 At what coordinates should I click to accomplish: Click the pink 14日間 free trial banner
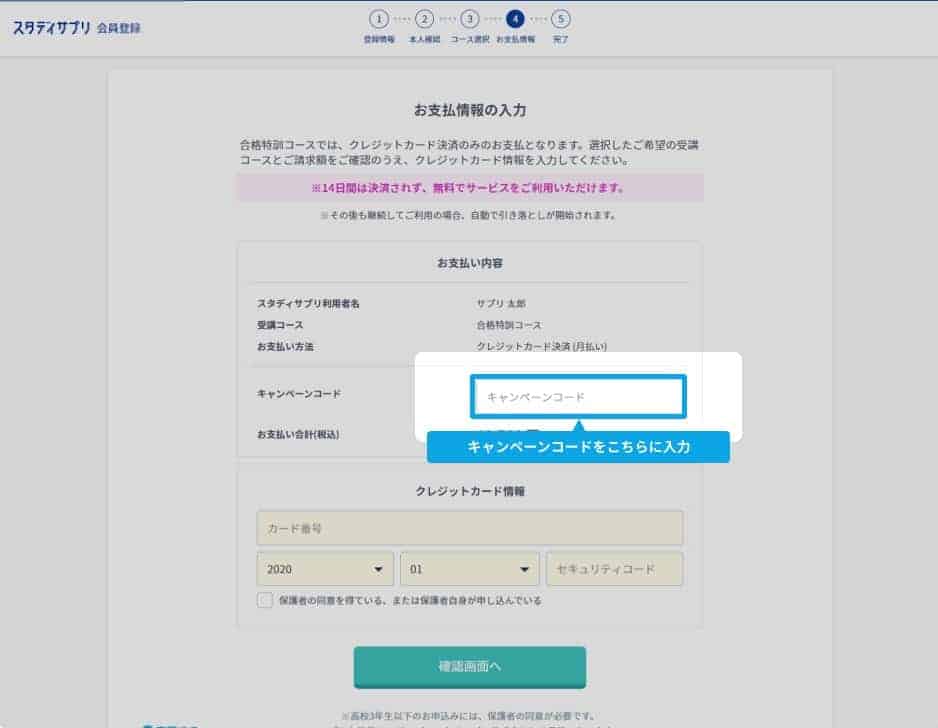pyautogui.click(x=469, y=188)
